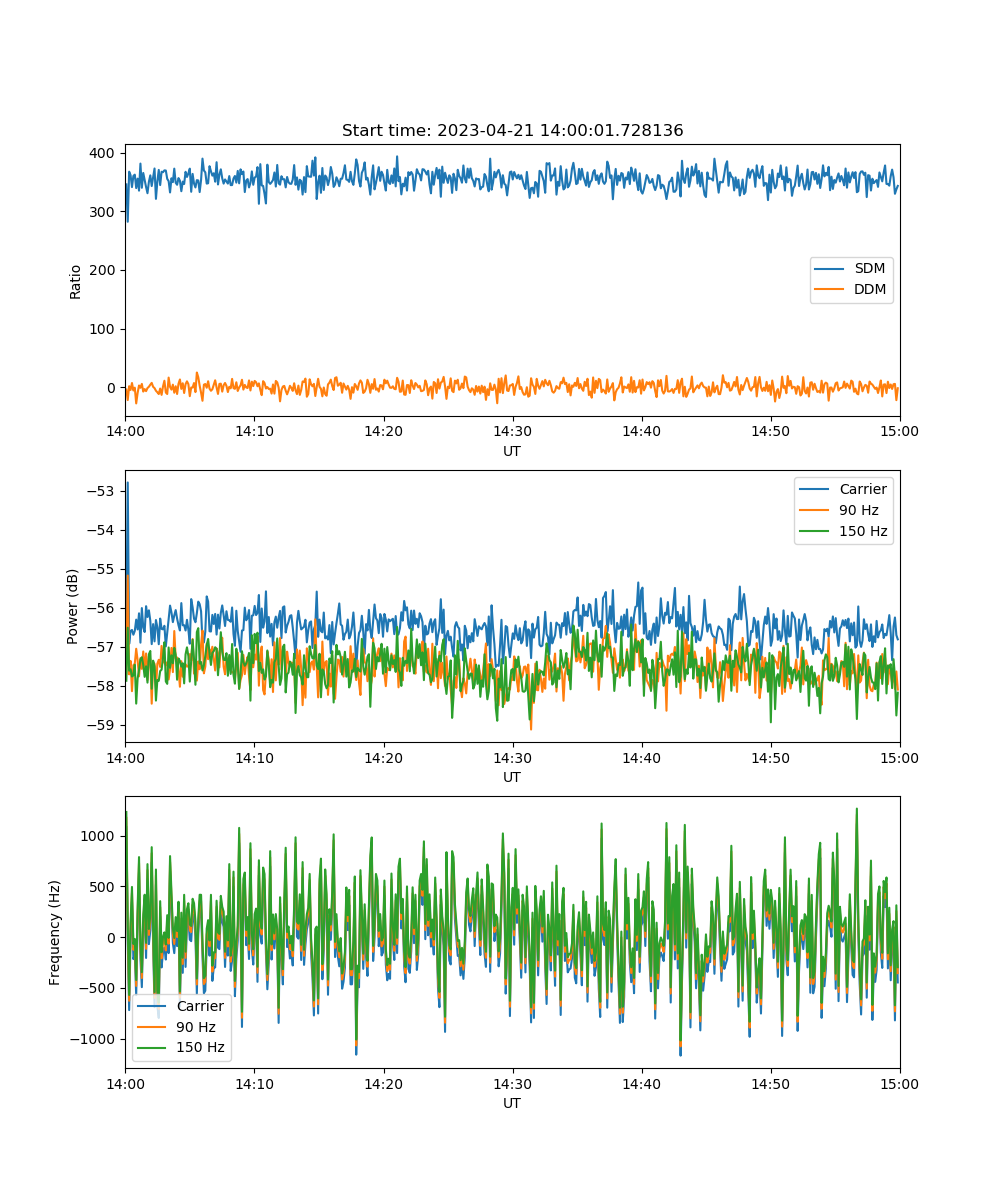Click the UT label under the power plot

[x=512, y=777]
